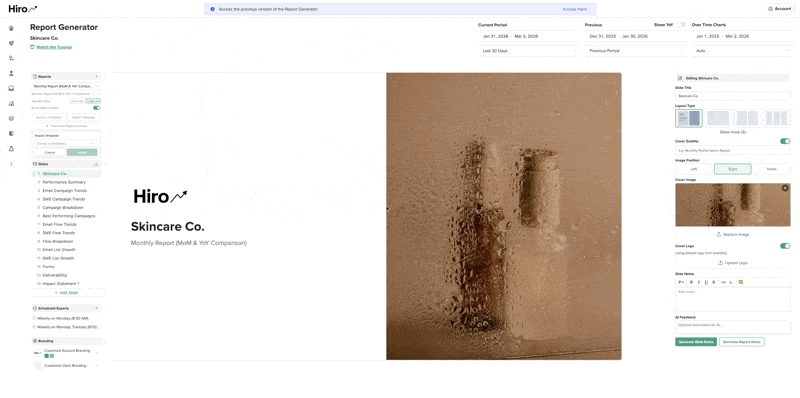Open the Previous Period dropdown

636,51
